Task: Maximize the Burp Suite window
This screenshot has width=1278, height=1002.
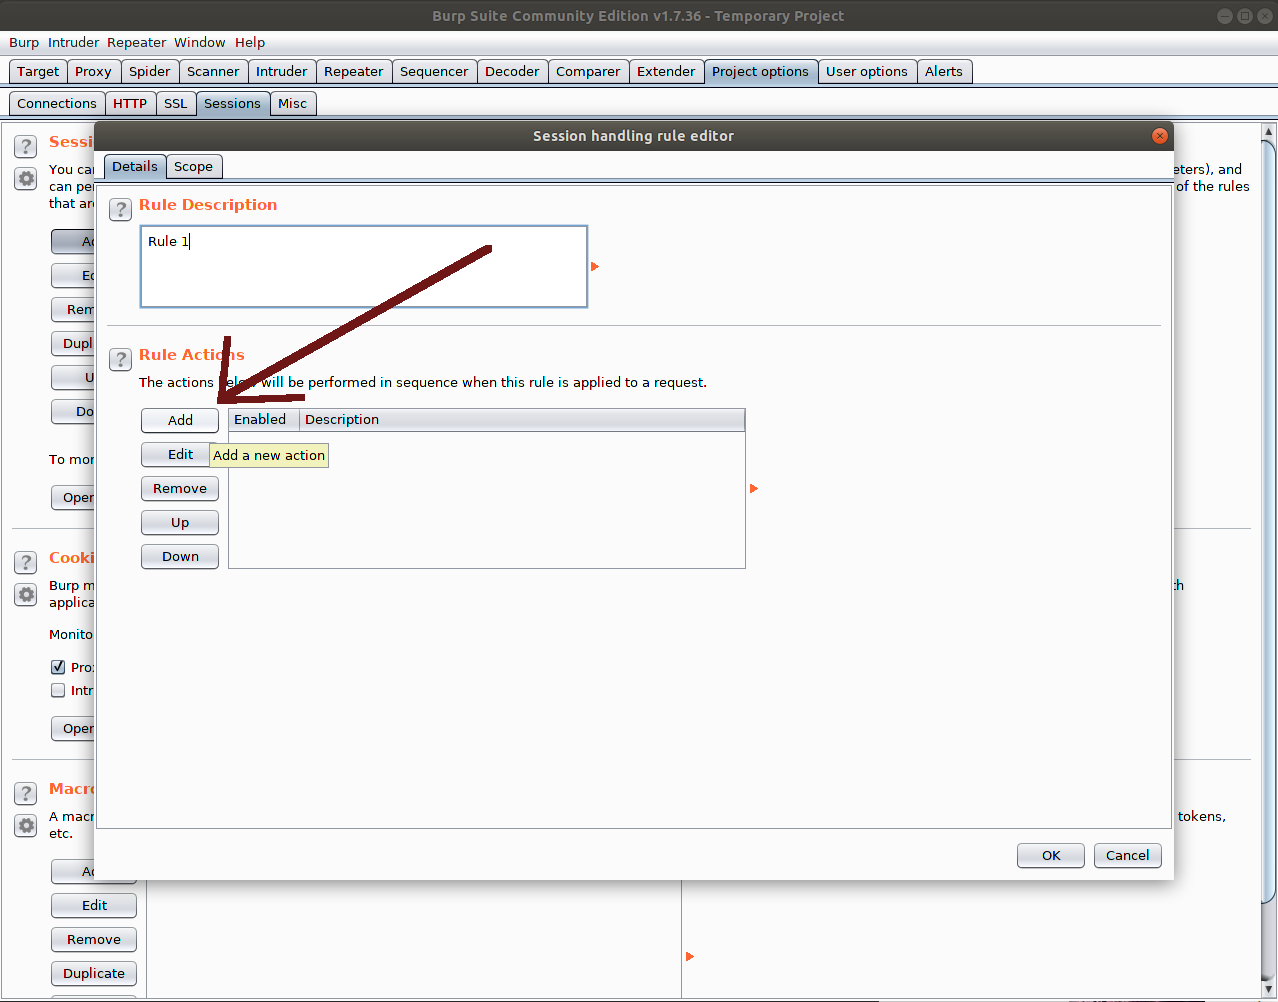Action: point(1244,16)
